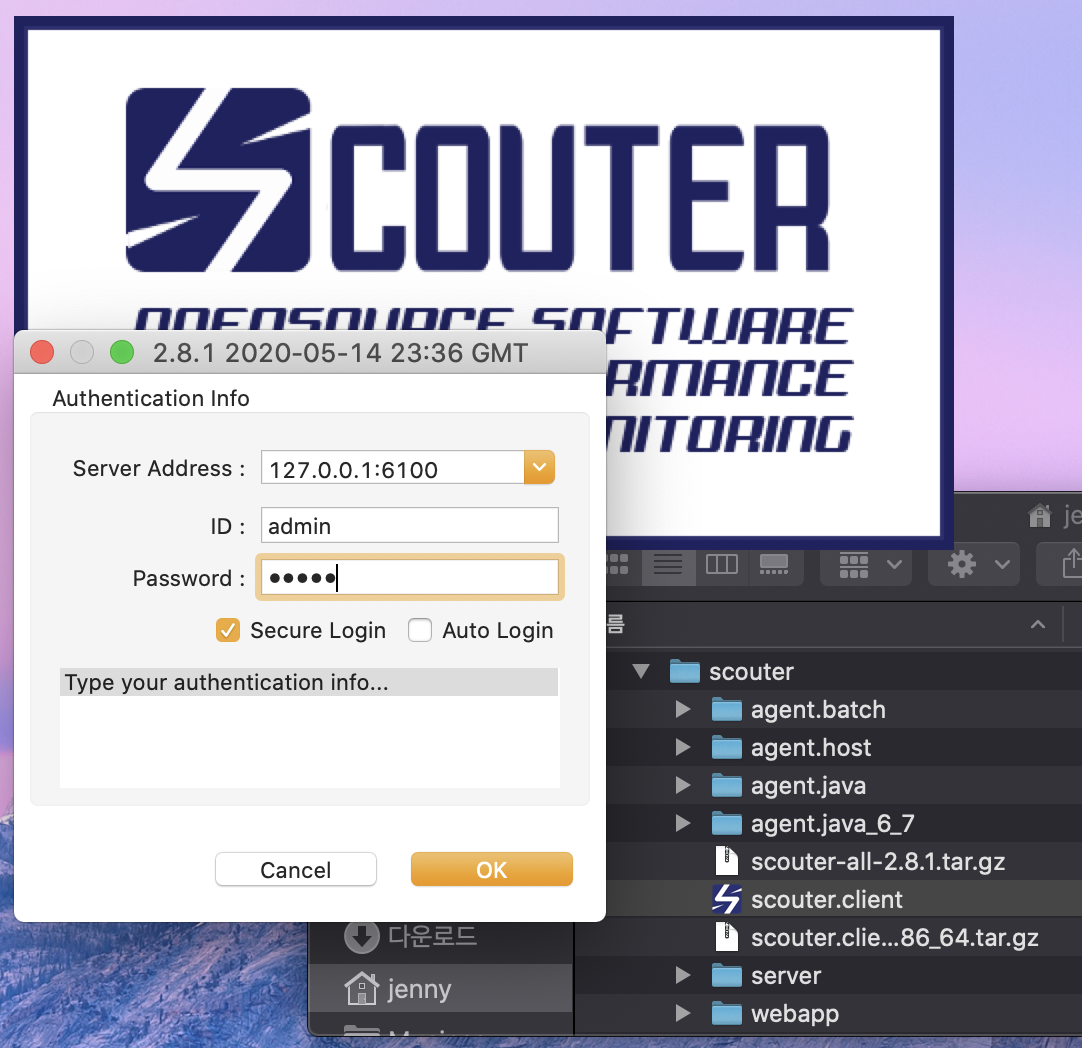This screenshot has width=1082, height=1048.
Task: Uncheck the Secure Login checkbox
Action: click(x=228, y=630)
